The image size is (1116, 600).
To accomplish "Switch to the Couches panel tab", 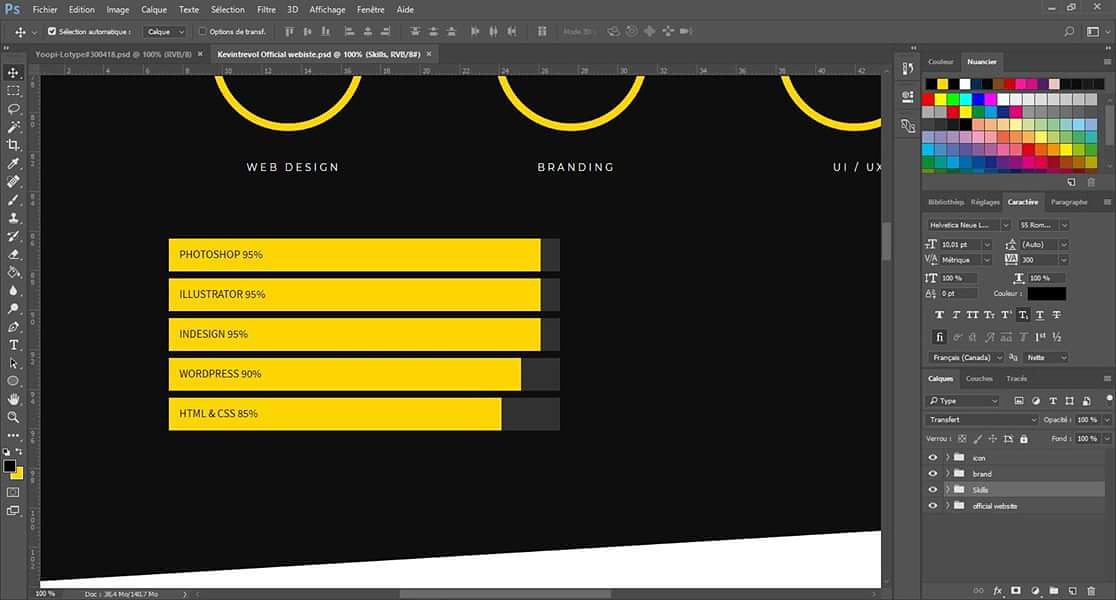I will (x=979, y=379).
